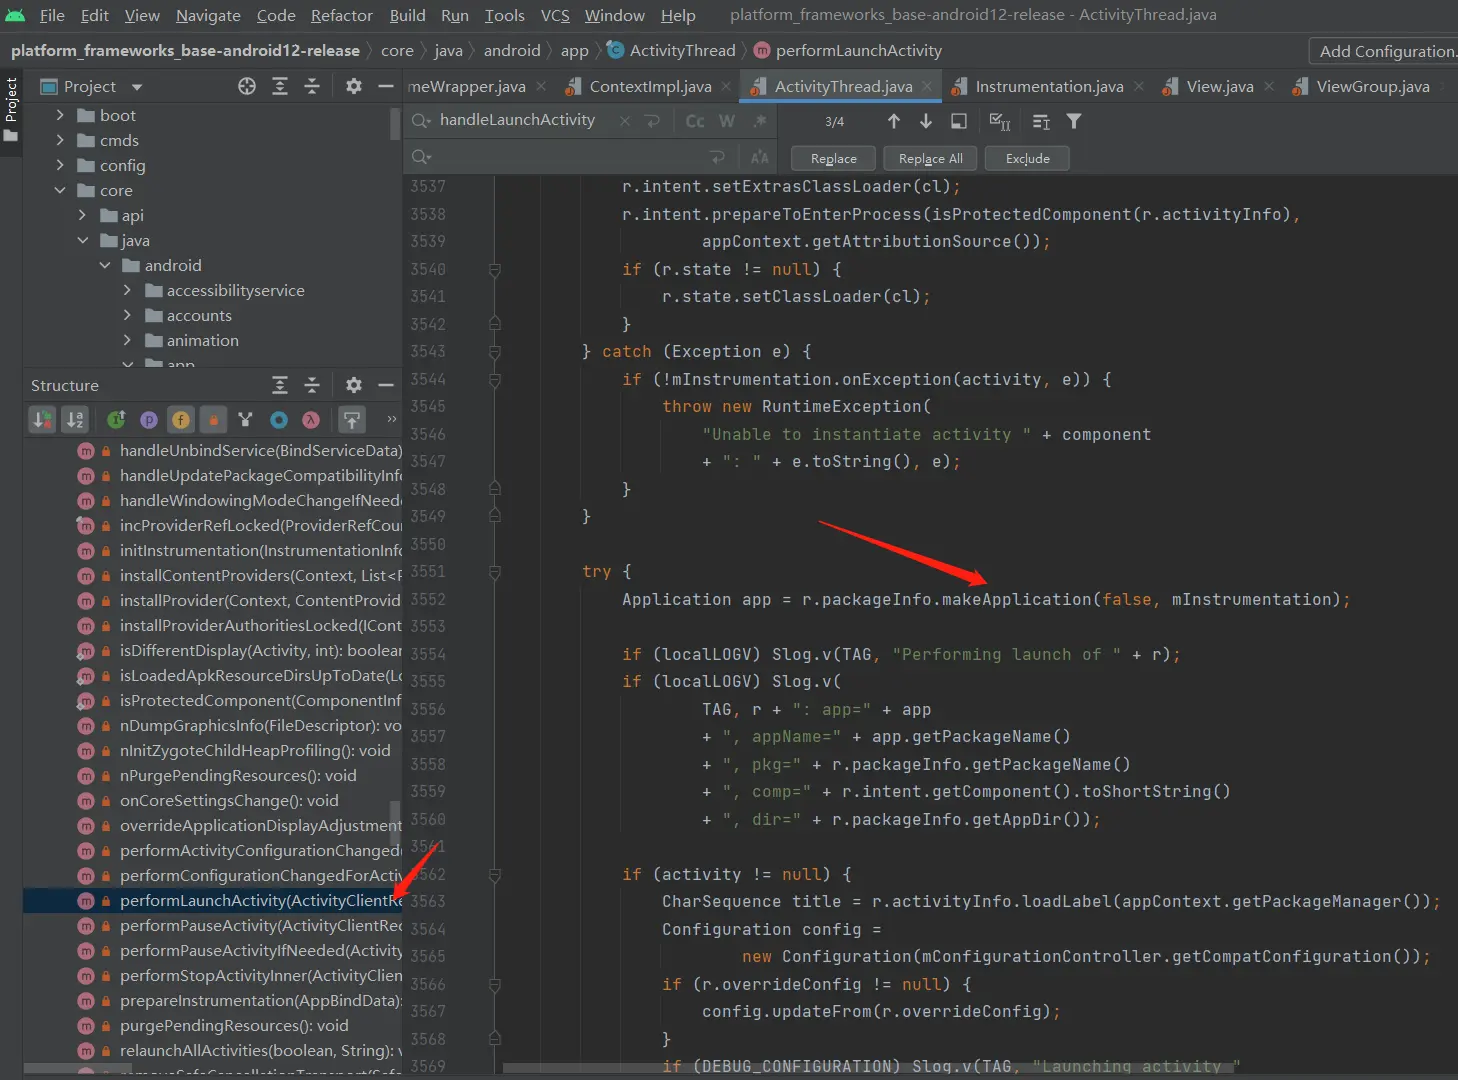Open Project panel settings gear
Image resolution: width=1458 pixels, height=1080 pixels.
353,87
